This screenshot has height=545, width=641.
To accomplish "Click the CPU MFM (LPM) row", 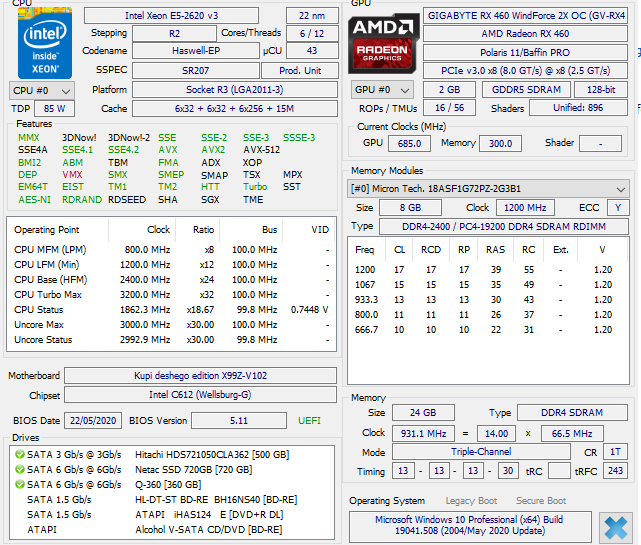I will point(172,250).
